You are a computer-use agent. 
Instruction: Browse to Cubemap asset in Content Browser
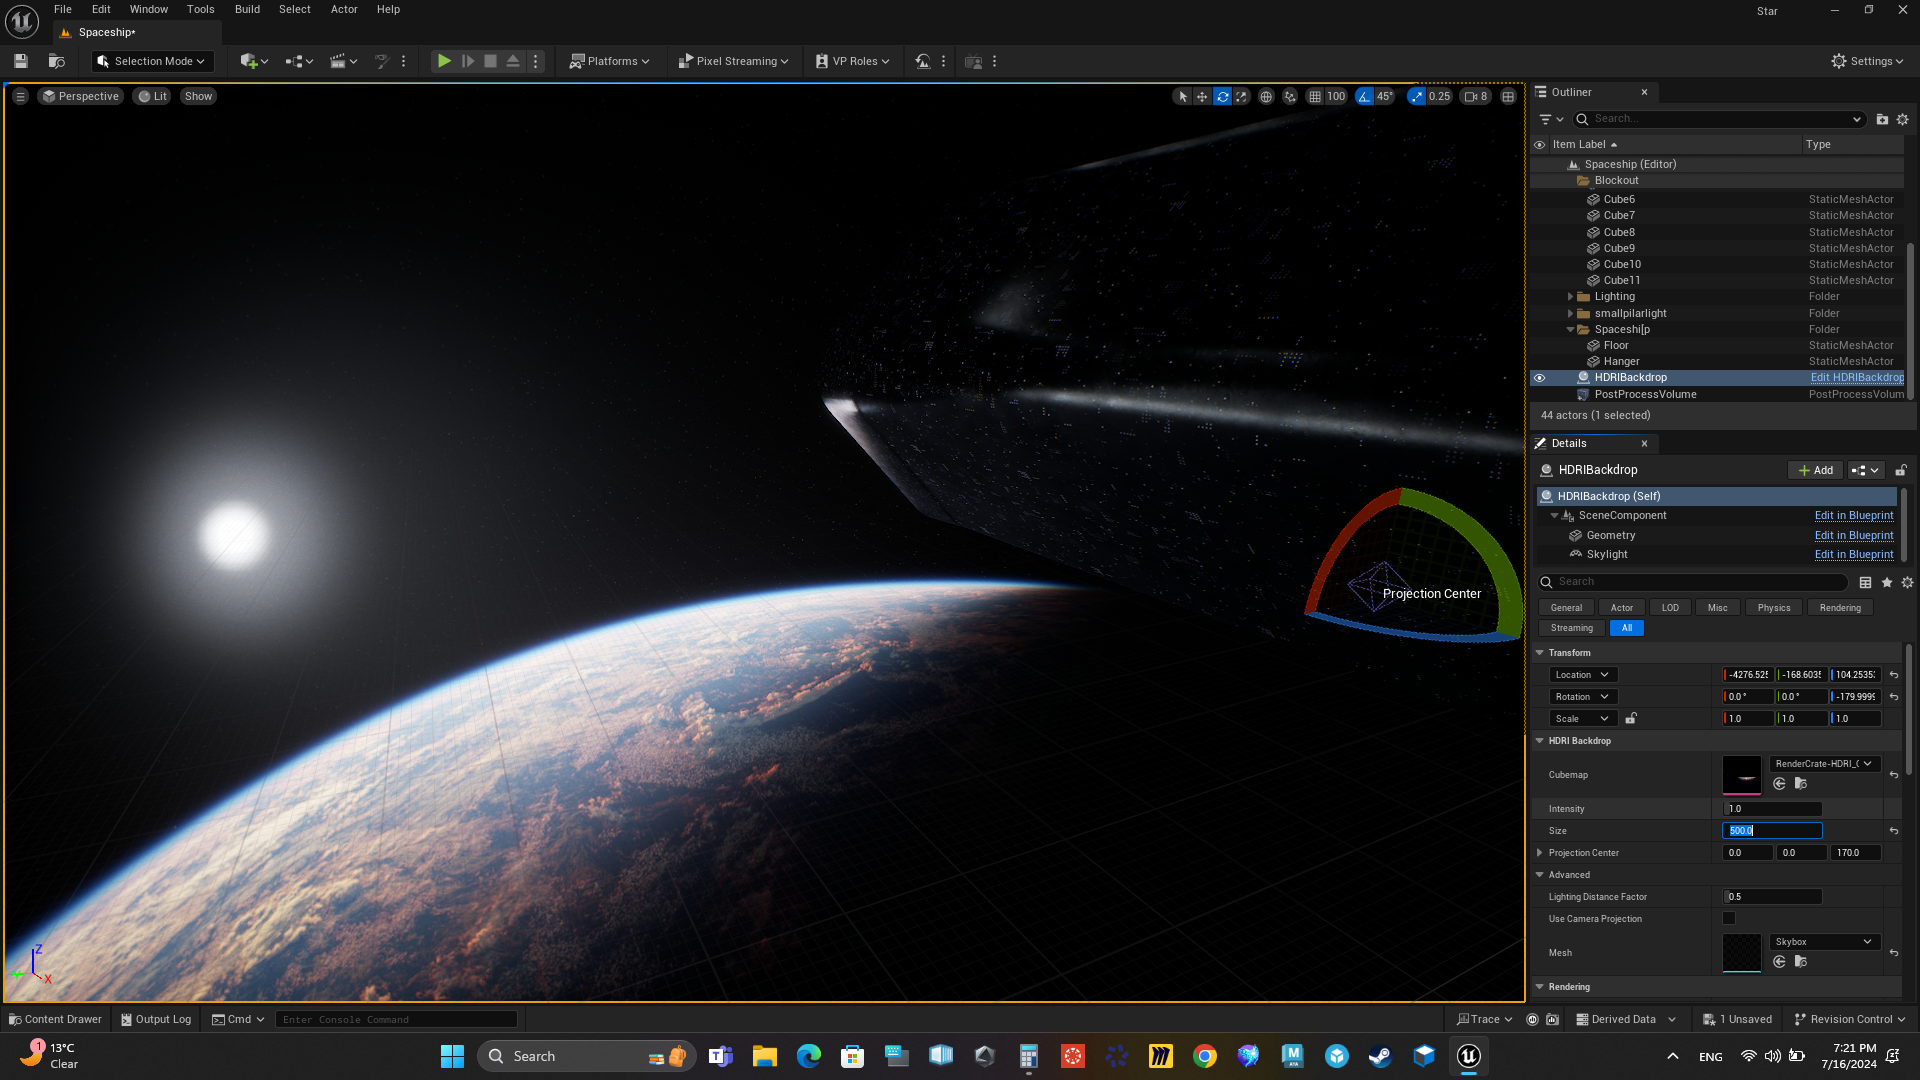tap(1800, 784)
